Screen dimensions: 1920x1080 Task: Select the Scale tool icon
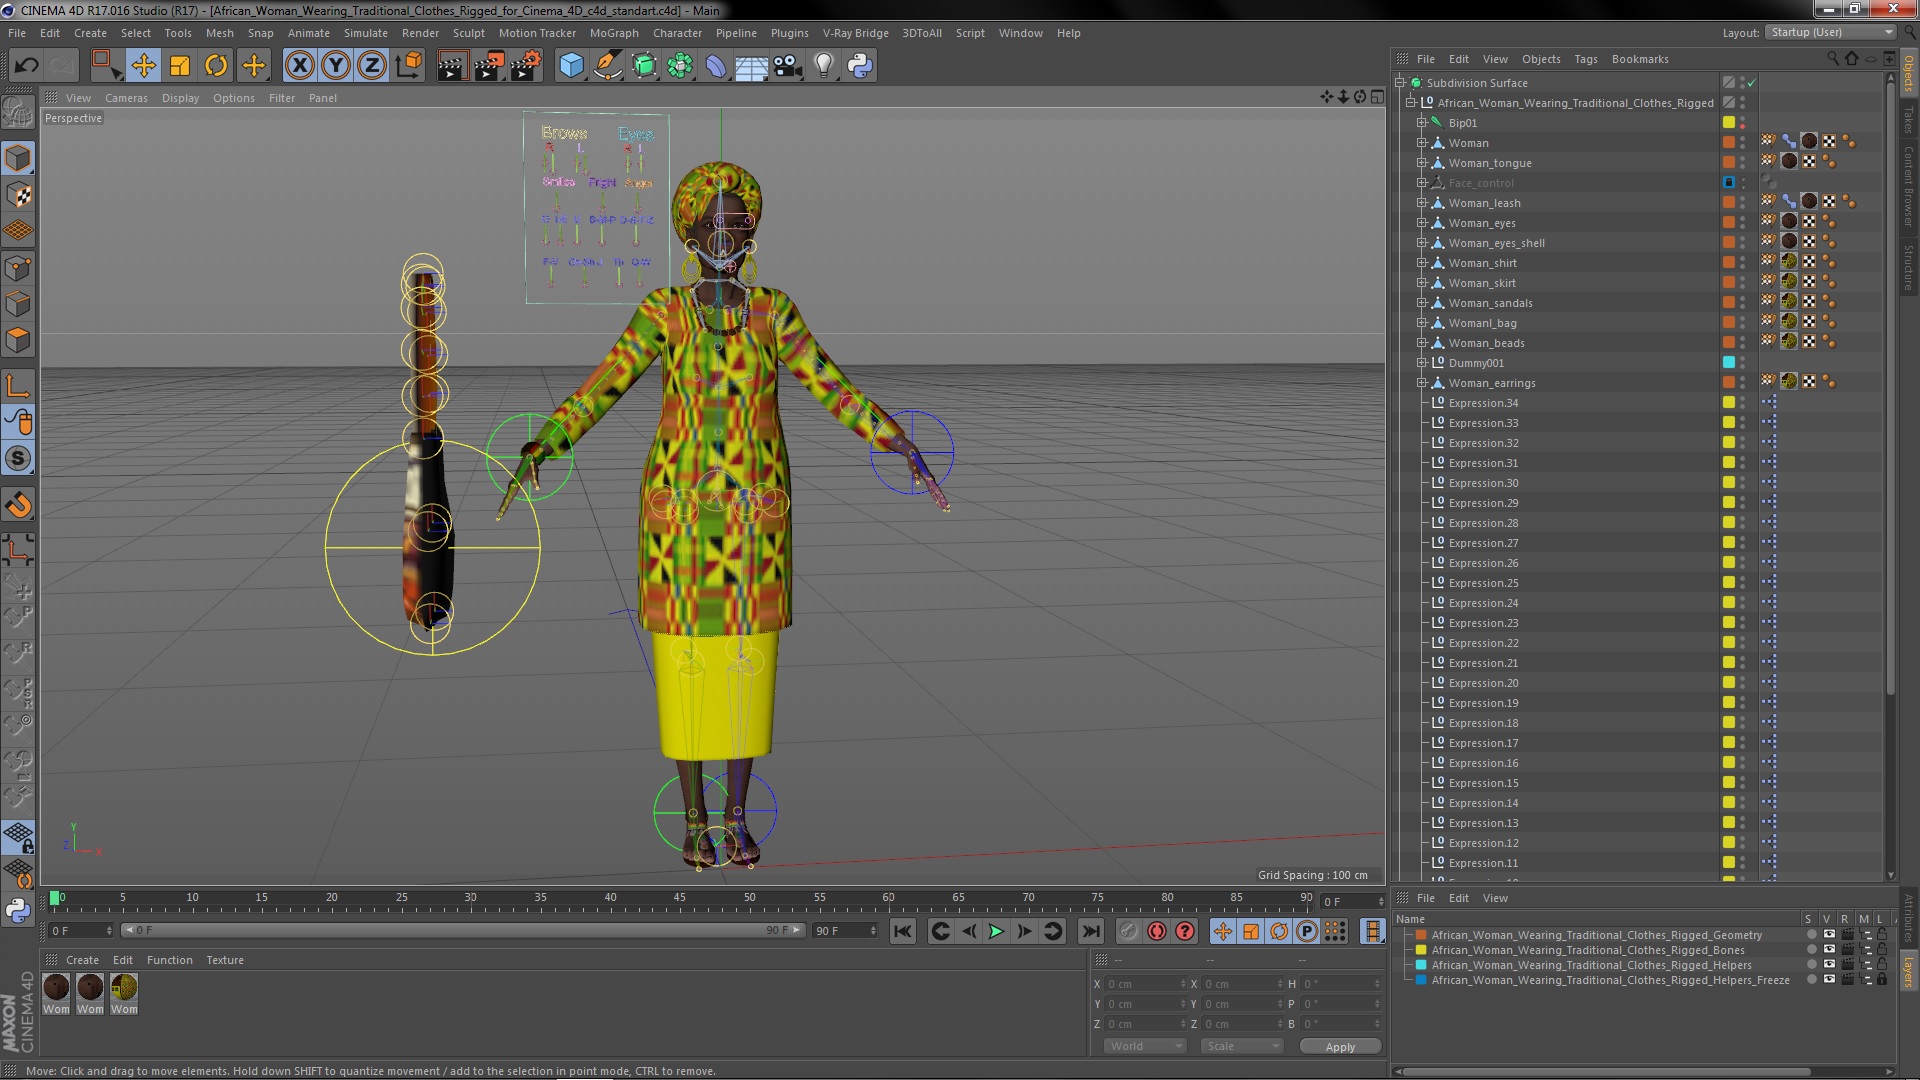click(180, 66)
